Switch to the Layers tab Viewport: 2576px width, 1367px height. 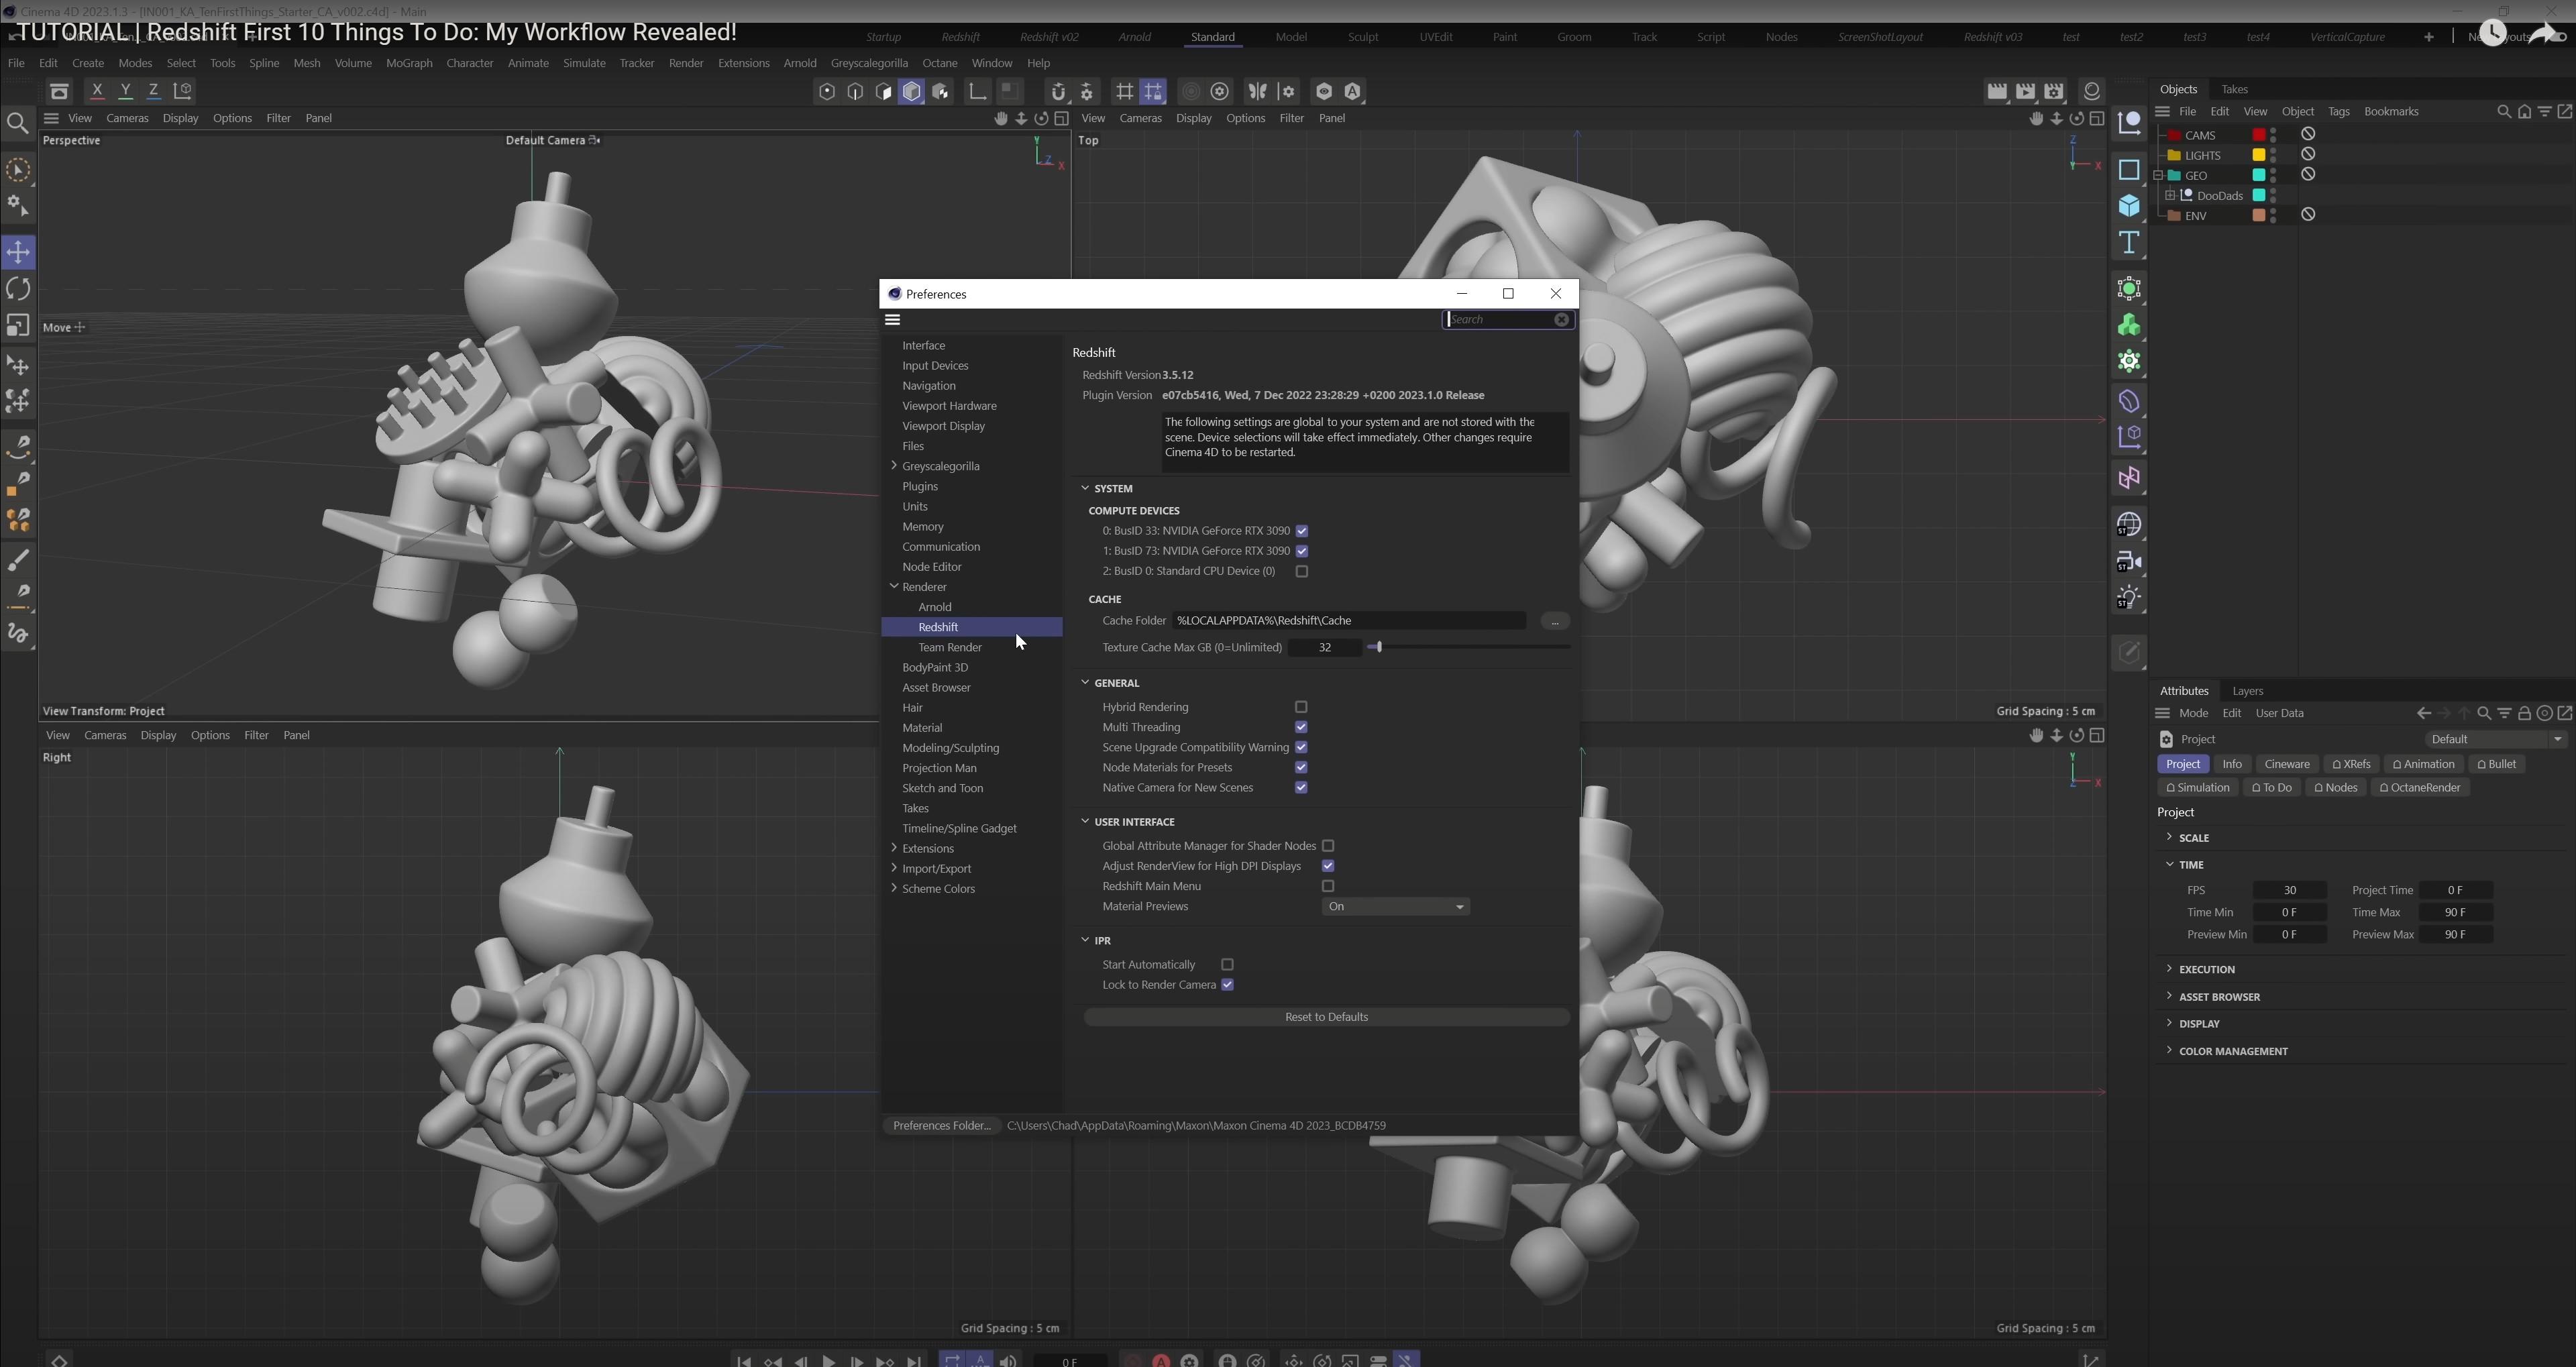[x=2247, y=691]
